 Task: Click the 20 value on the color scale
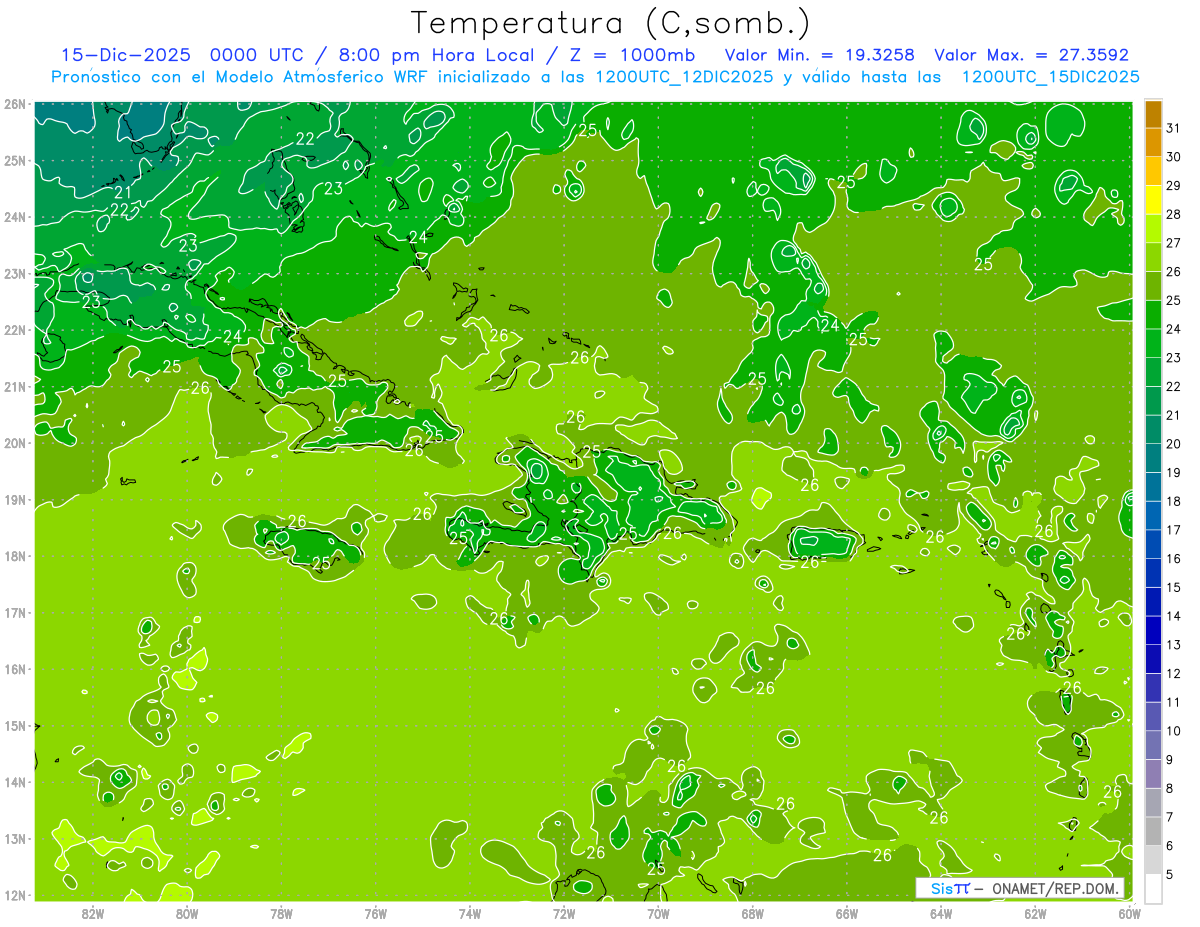click(x=1173, y=444)
